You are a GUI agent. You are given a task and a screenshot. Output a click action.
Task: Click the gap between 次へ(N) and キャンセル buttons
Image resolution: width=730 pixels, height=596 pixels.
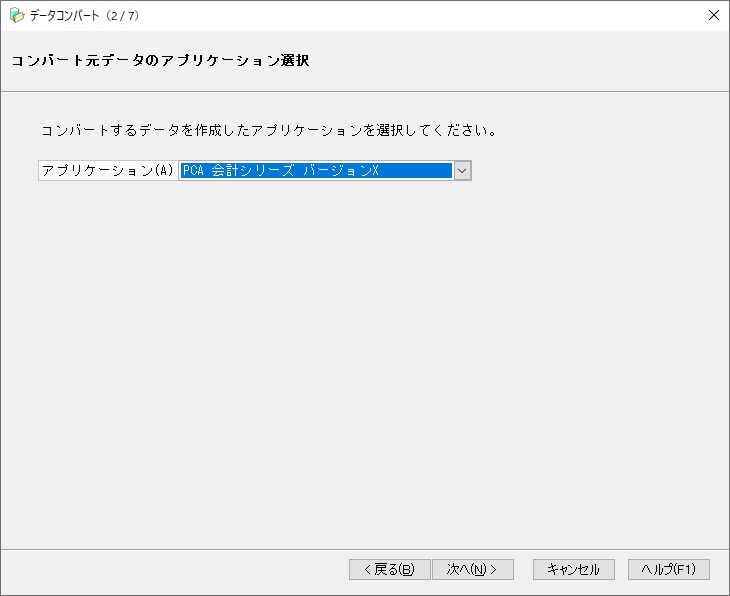523,569
